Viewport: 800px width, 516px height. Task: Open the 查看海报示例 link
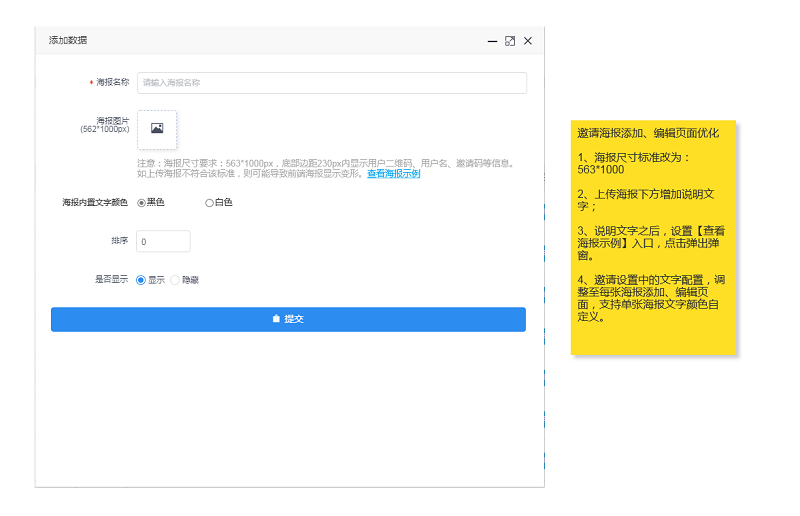tap(393, 174)
